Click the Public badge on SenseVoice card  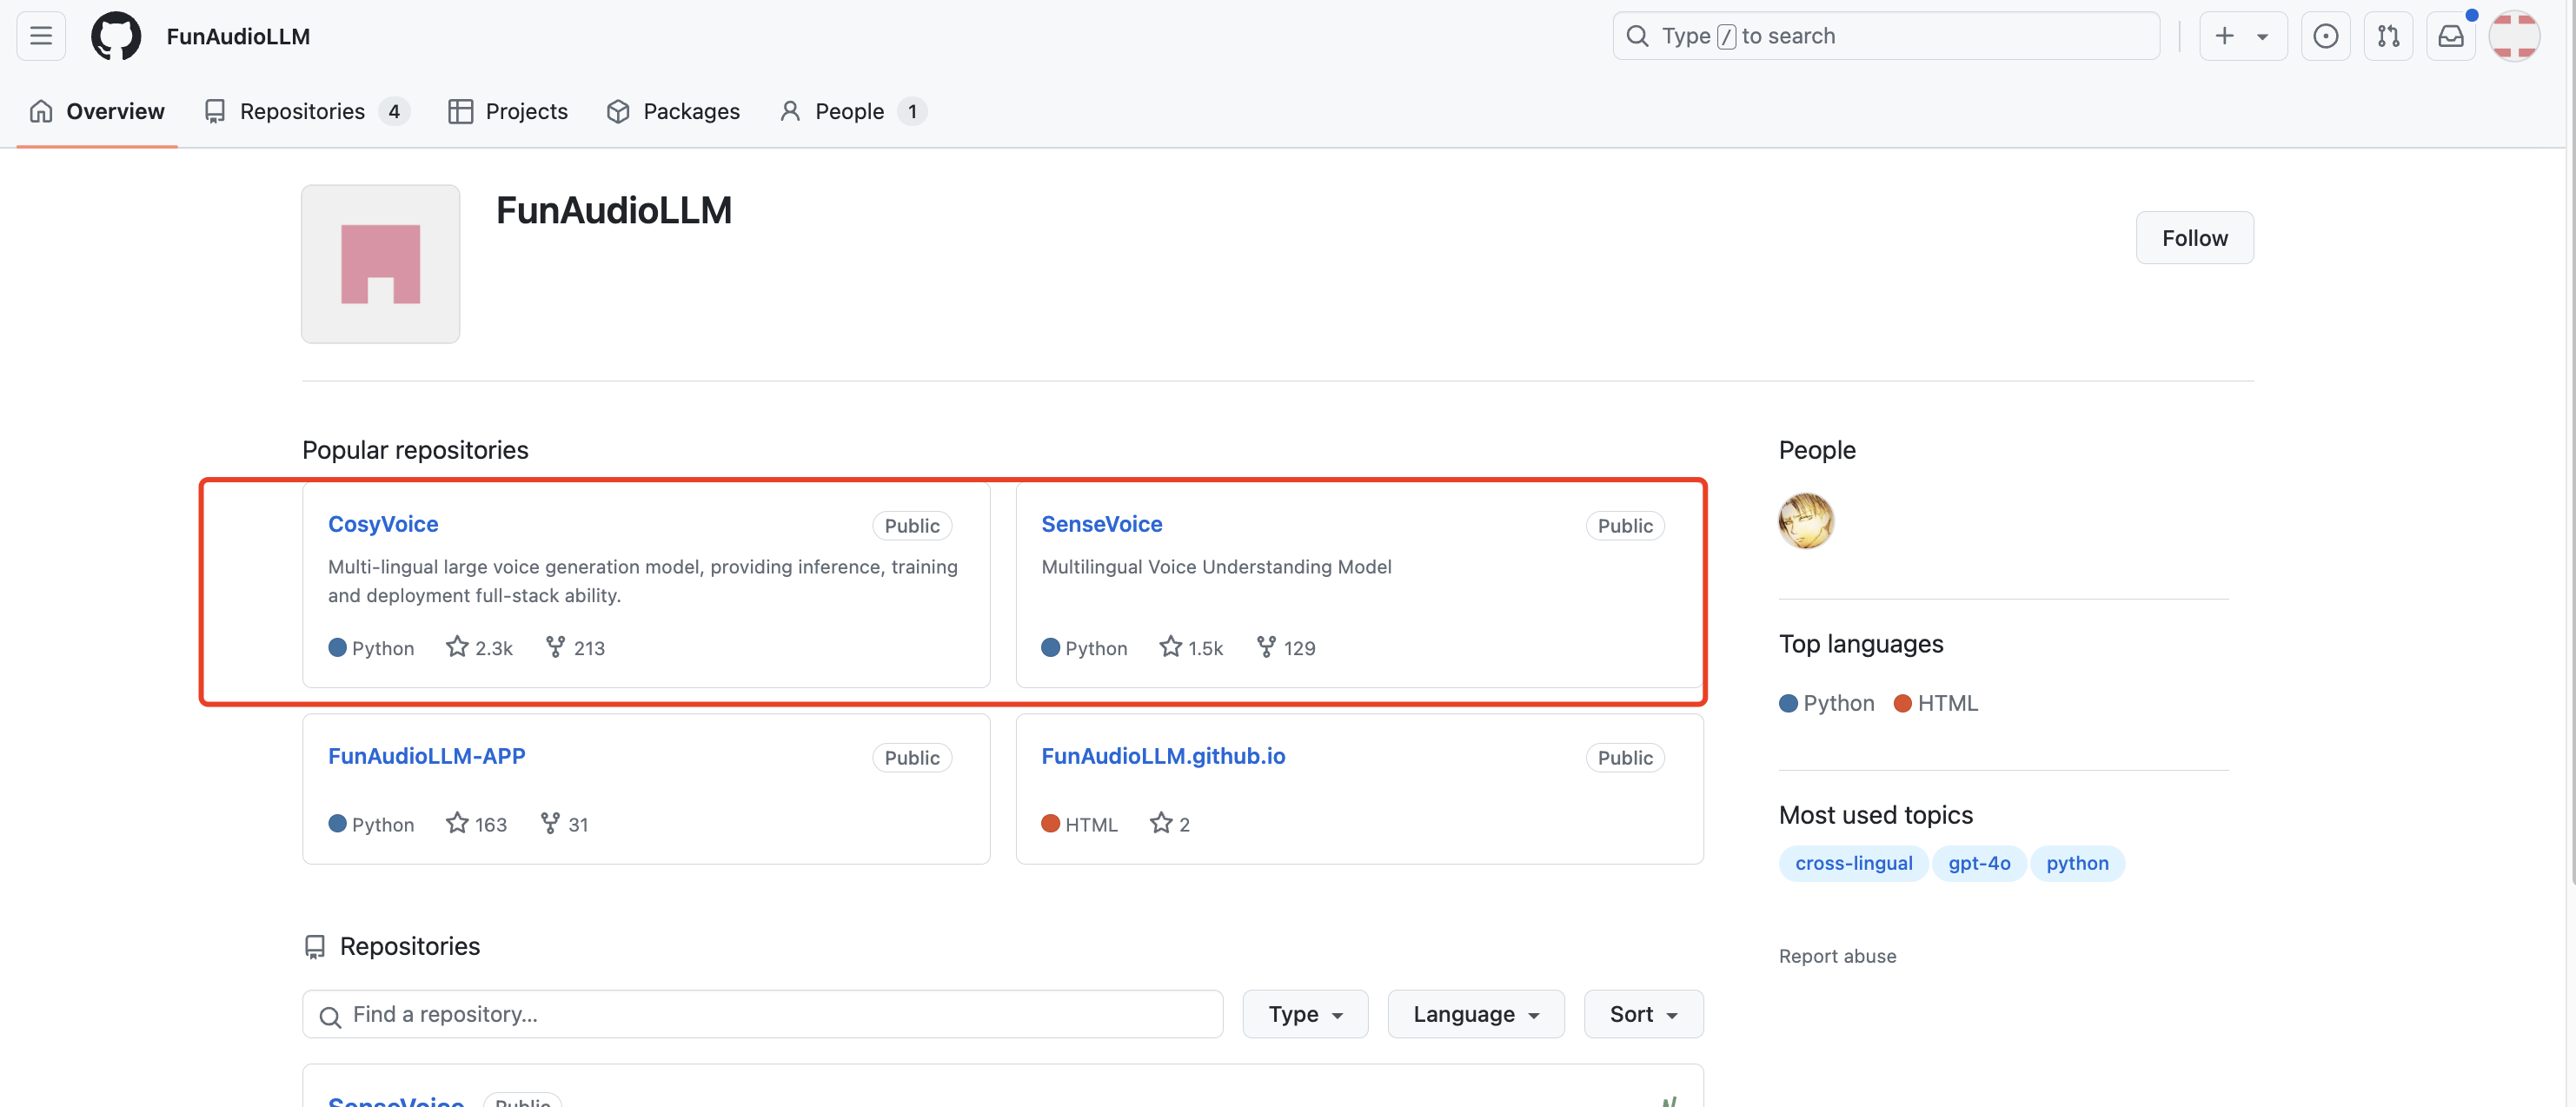click(x=1624, y=525)
